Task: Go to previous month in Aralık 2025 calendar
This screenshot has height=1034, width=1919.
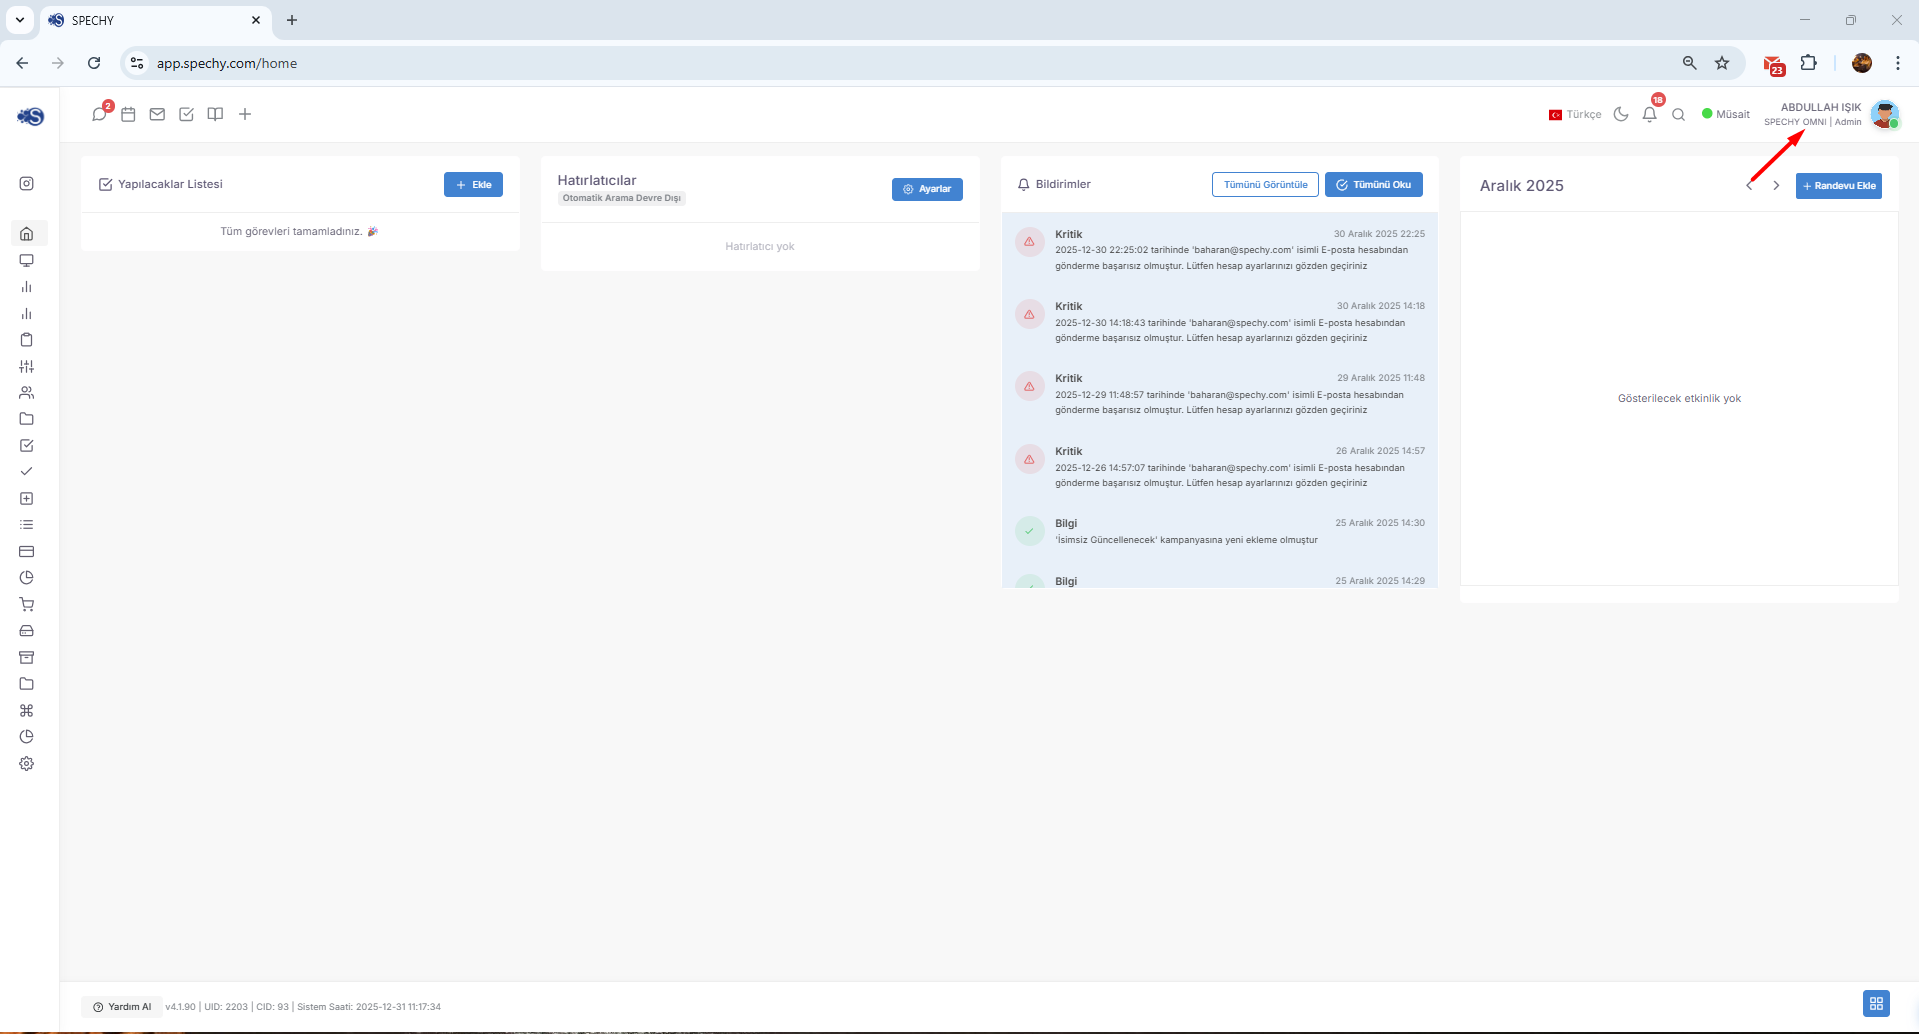Action: [1750, 185]
